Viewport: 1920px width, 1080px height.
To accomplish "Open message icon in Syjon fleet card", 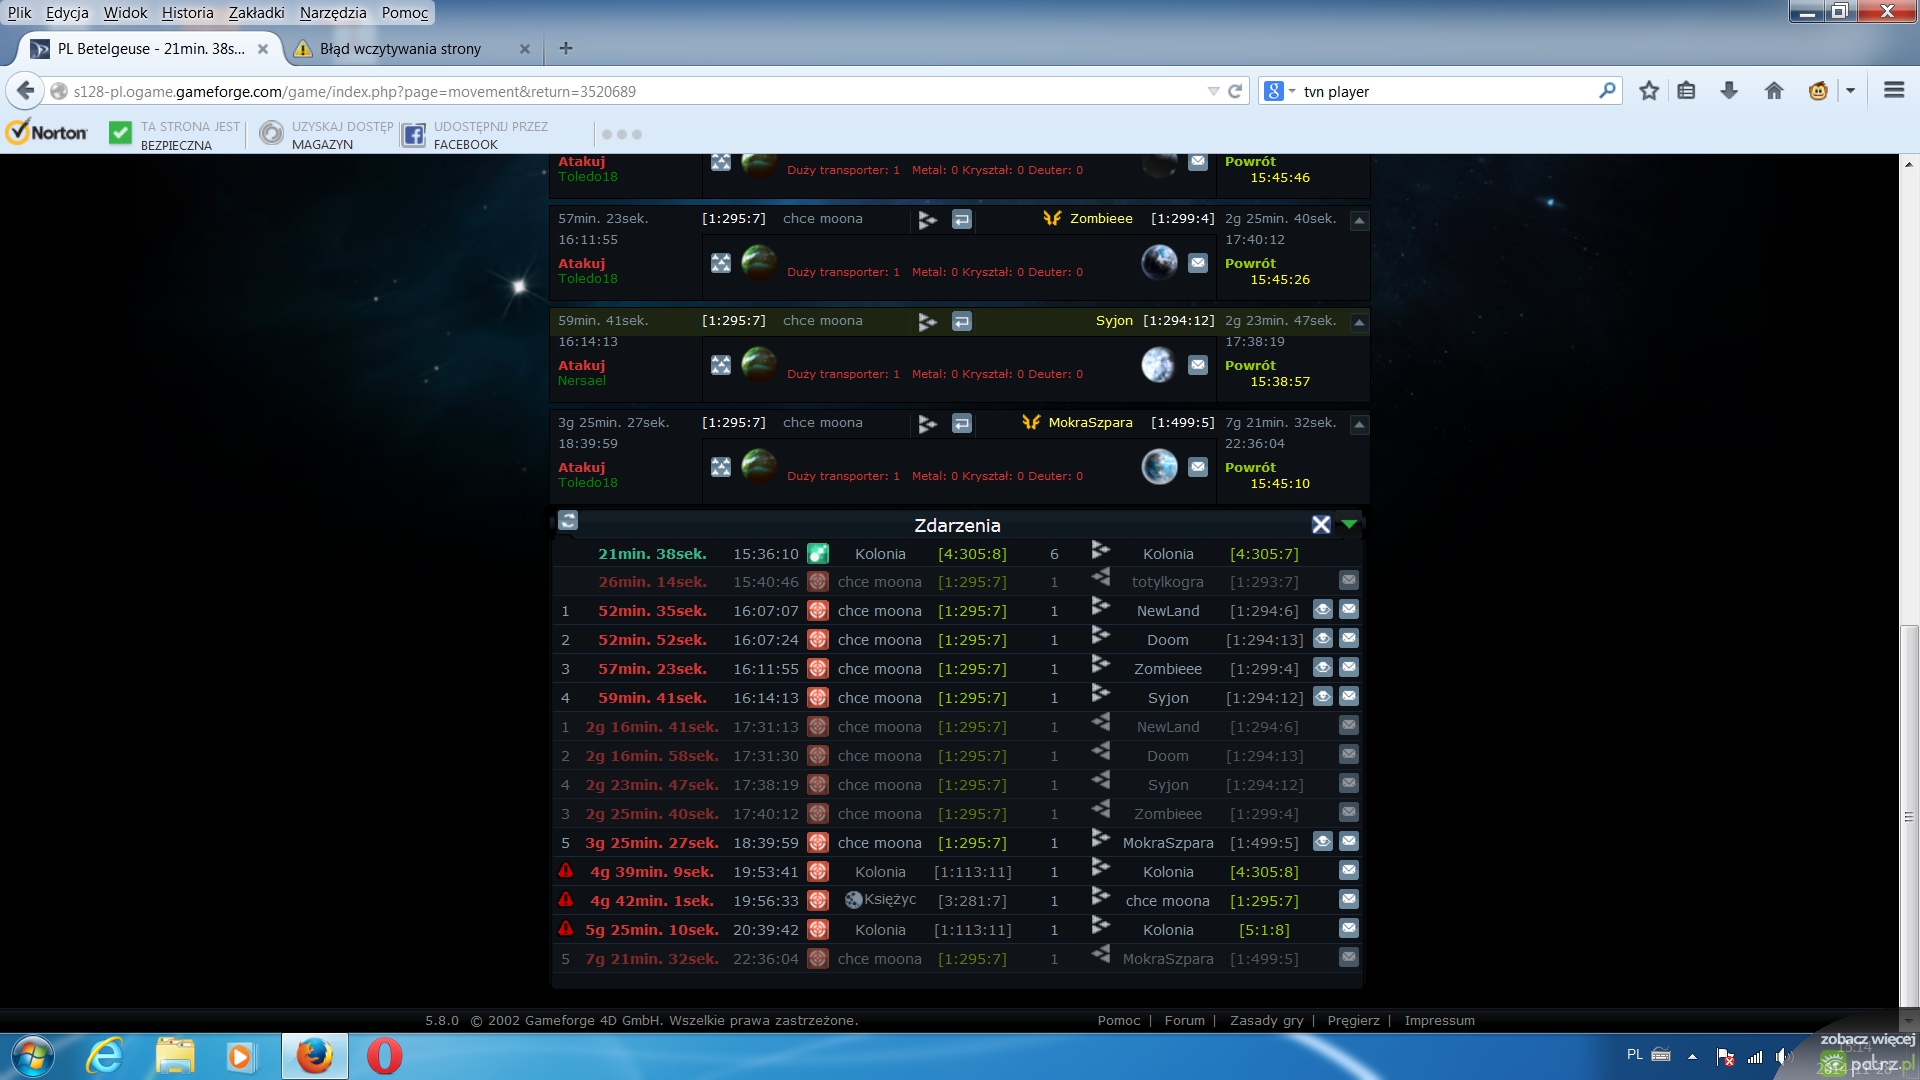I will [1197, 365].
